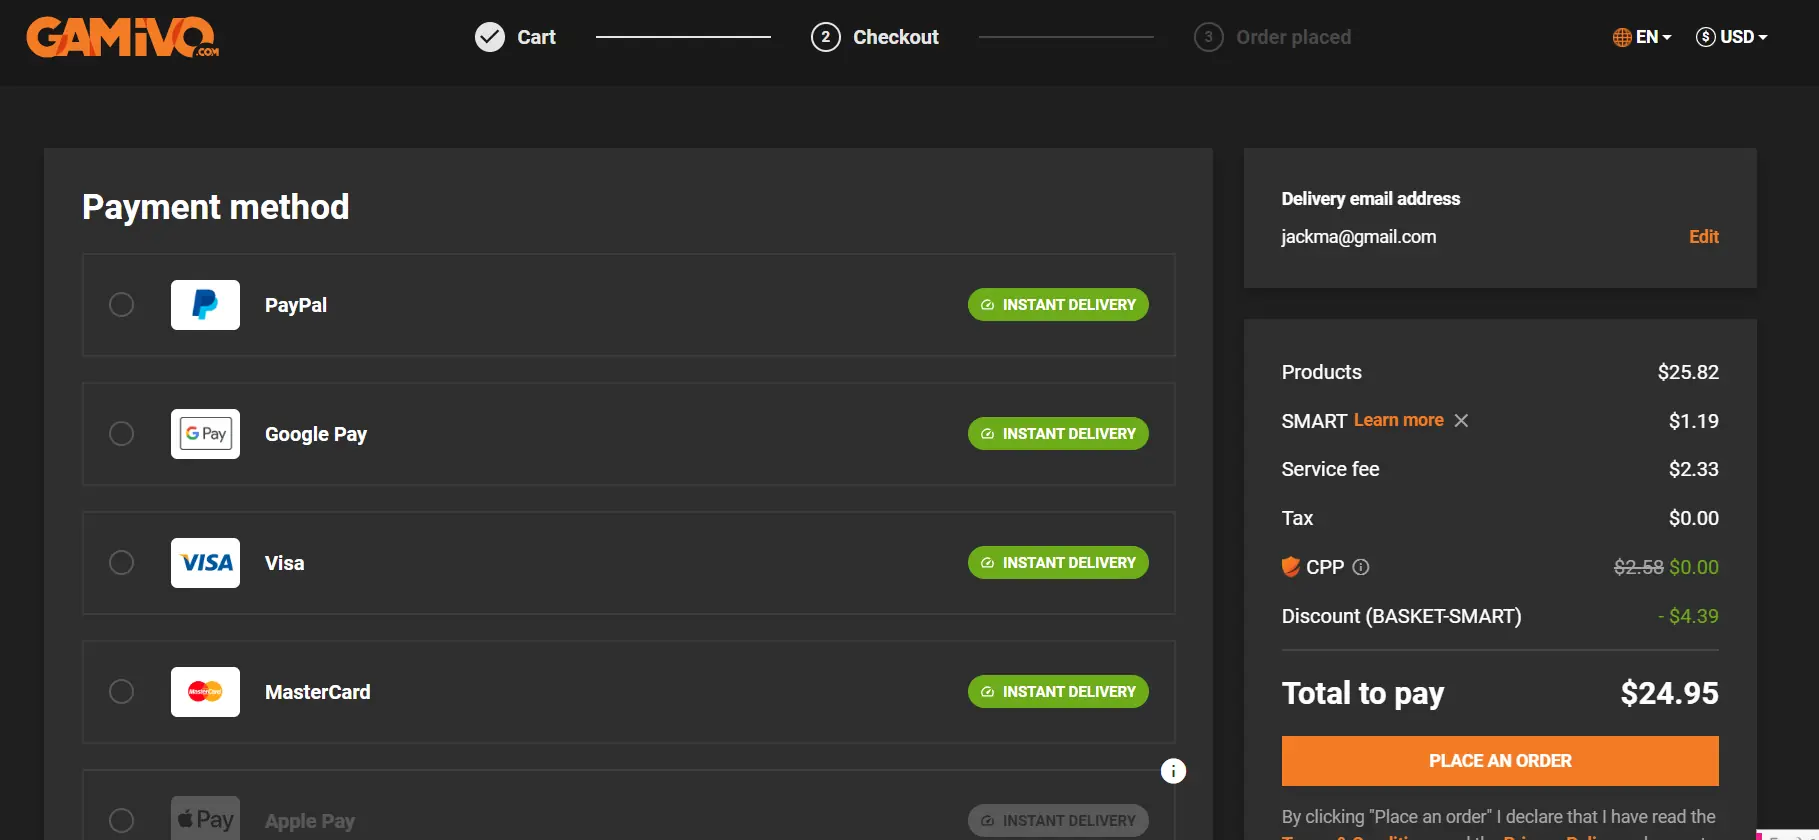
Task: Click the GAMIVO logo
Action: [122, 37]
